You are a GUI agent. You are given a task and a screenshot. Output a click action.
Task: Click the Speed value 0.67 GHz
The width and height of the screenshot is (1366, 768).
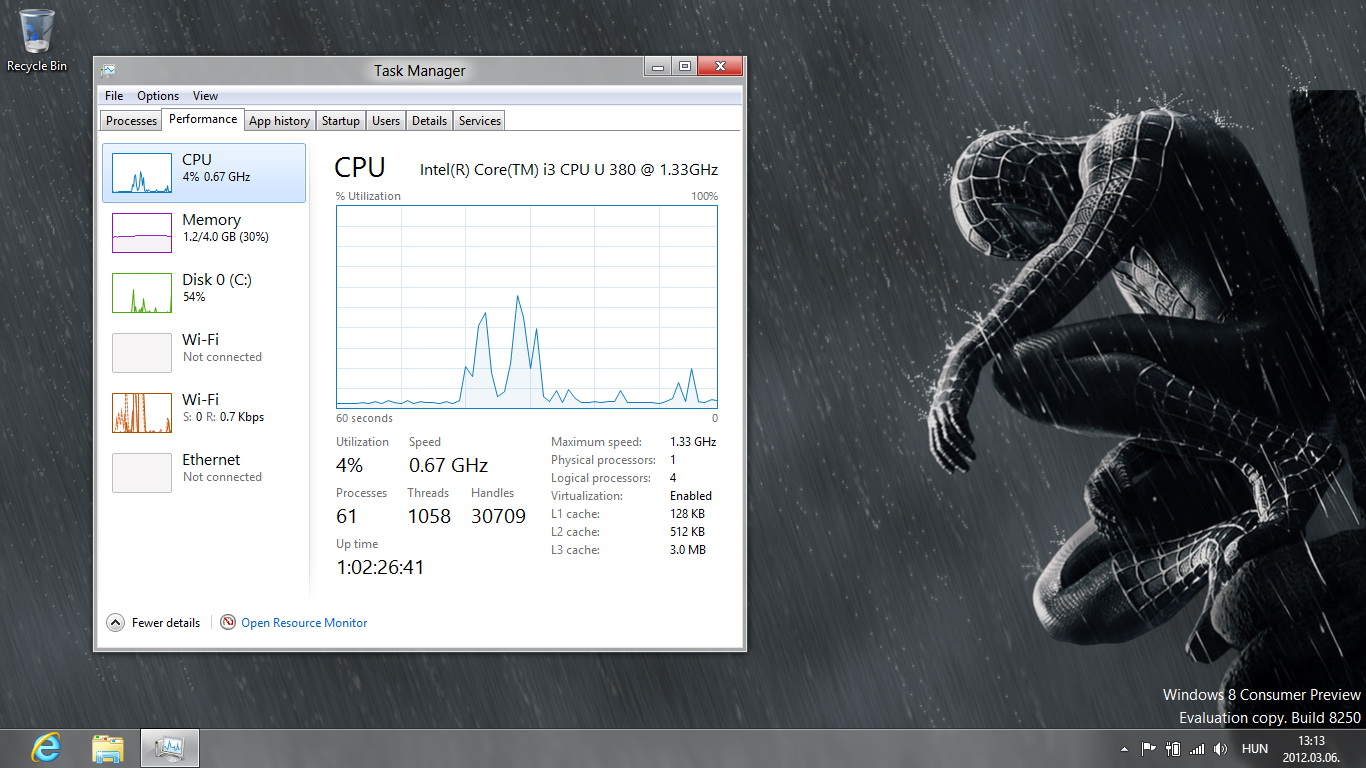(448, 465)
